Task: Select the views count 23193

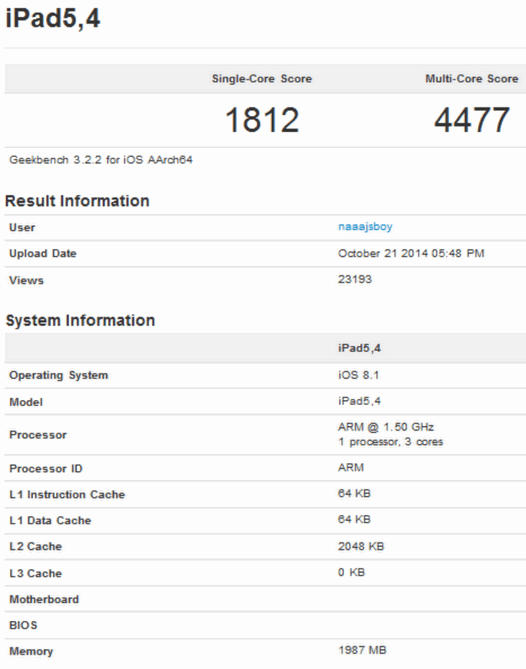Action: coord(355,279)
